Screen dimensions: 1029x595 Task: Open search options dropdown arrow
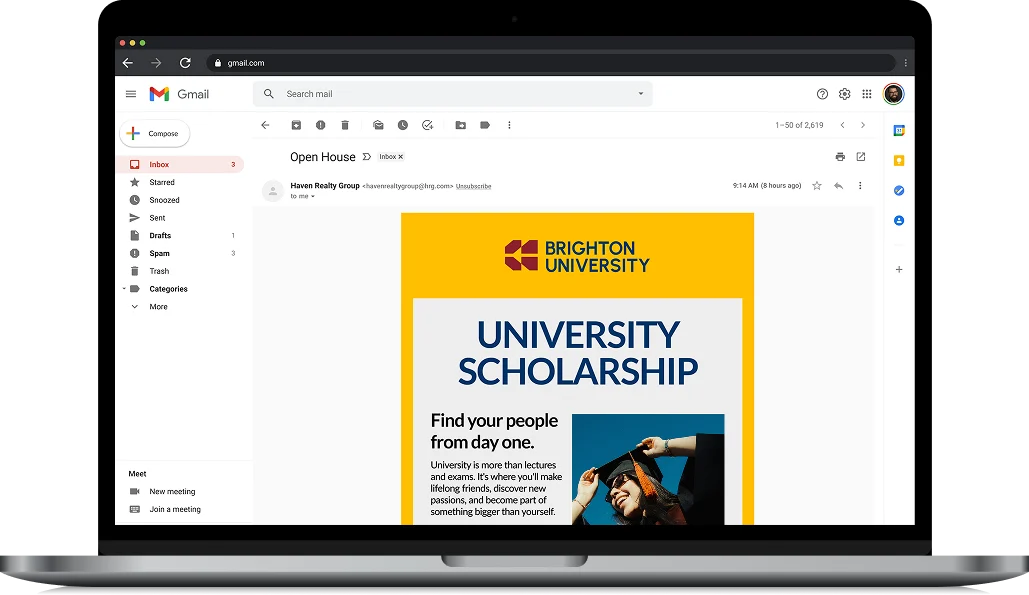[x=640, y=94]
